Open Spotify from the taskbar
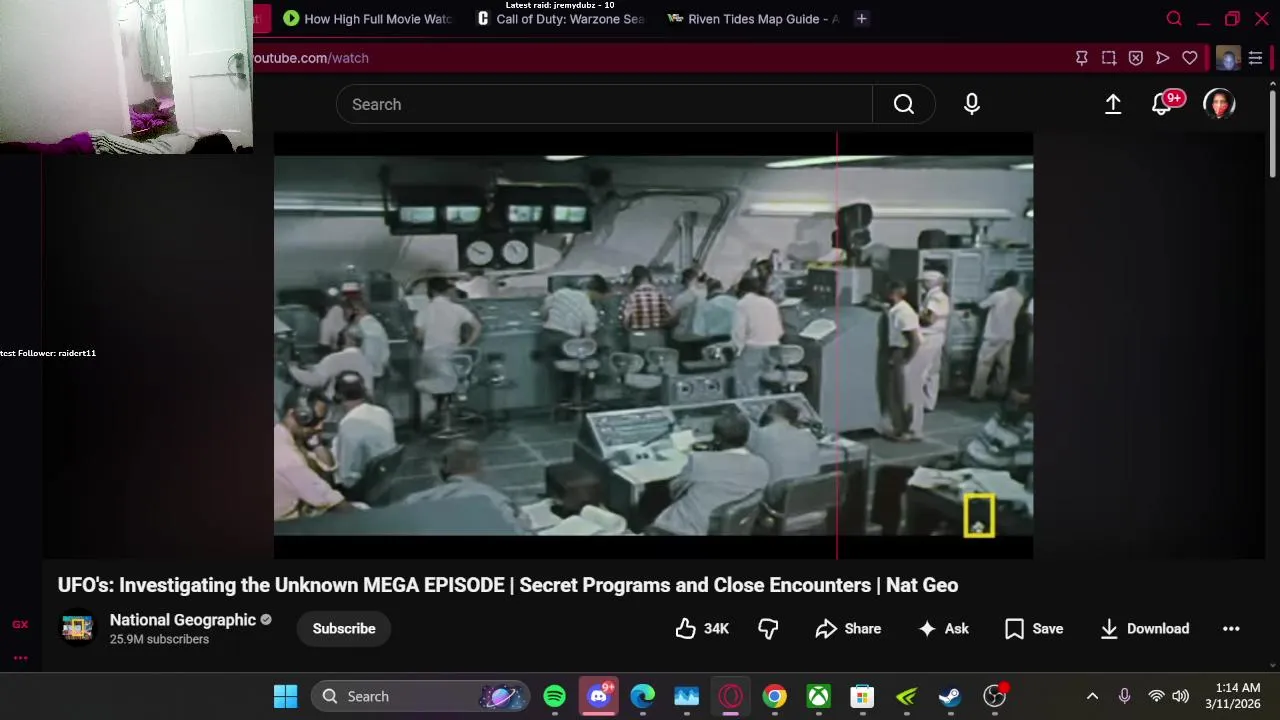This screenshot has height=720, width=1280. coord(554,696)
